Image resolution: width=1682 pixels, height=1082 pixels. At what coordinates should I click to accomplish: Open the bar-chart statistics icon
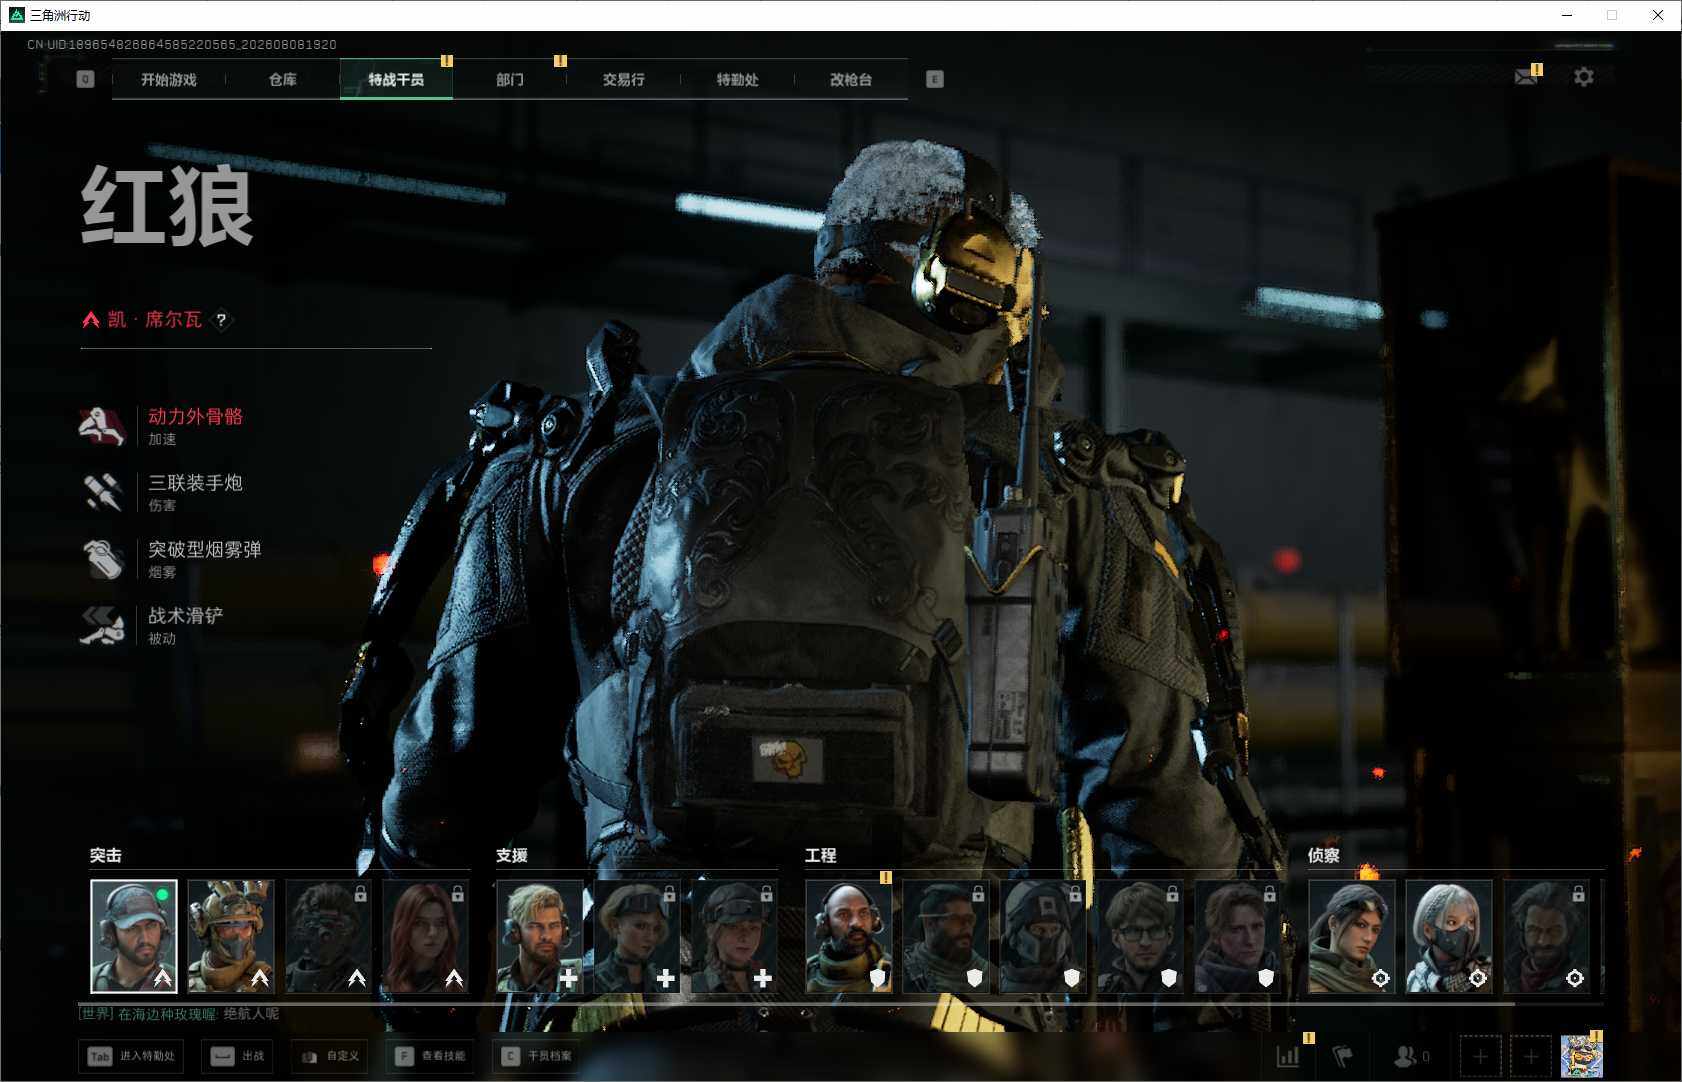1288,1056
